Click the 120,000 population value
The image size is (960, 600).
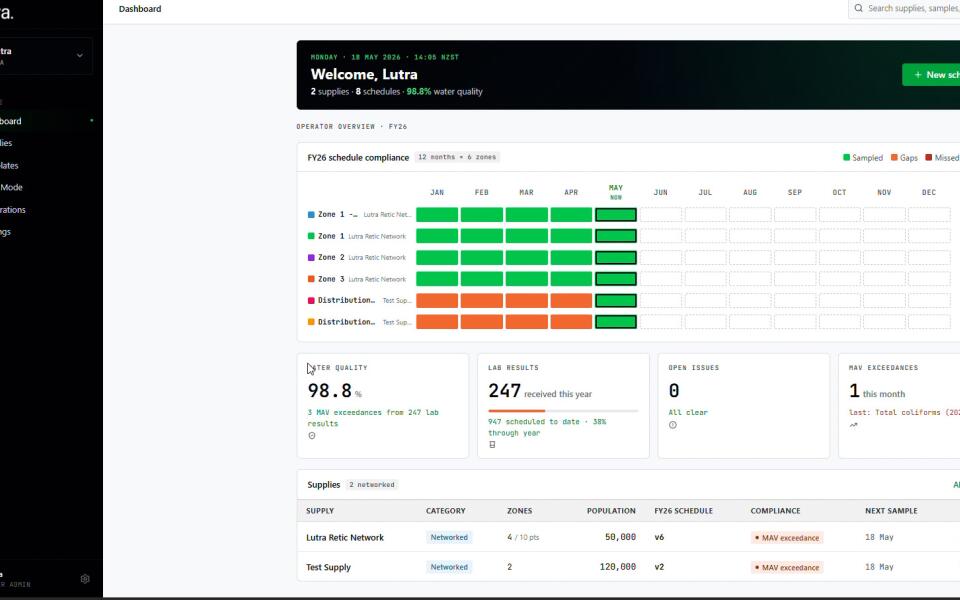point(618,567)
